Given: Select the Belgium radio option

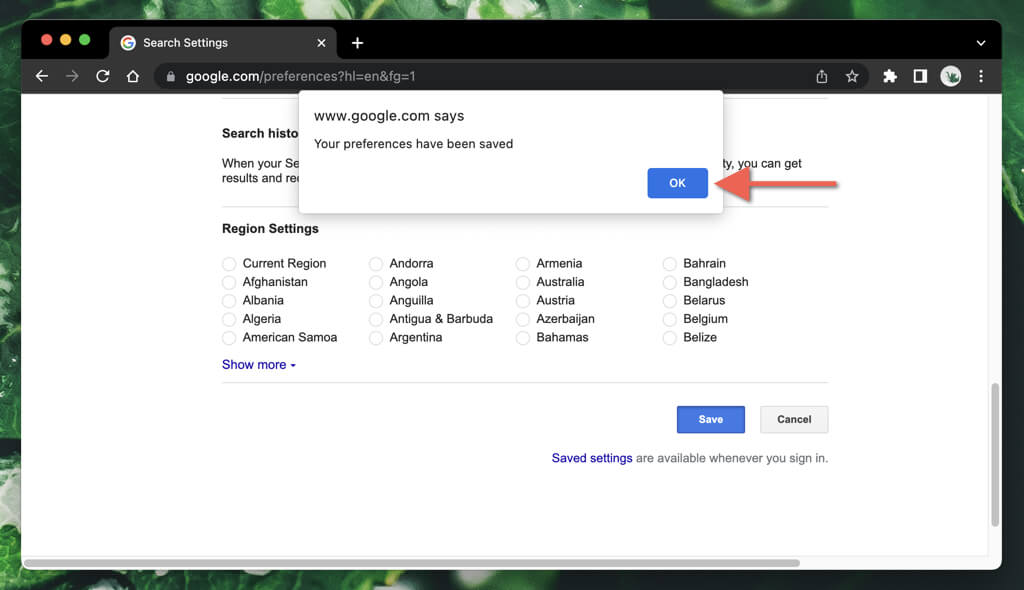Looking at the screenshot, I should coord(670,319).
